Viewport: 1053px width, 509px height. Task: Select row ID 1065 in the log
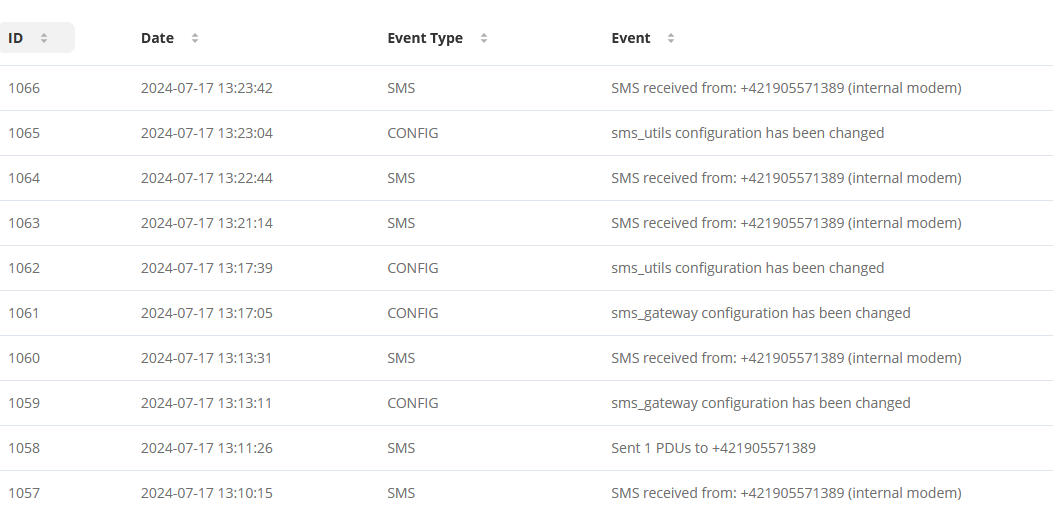[x=526, y=133]
